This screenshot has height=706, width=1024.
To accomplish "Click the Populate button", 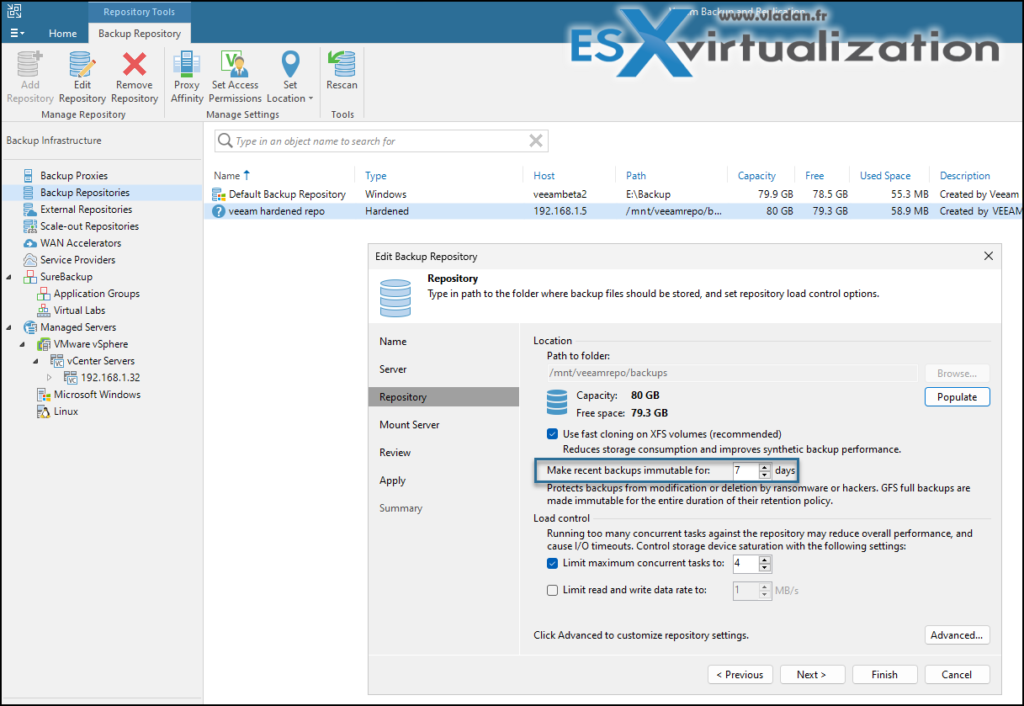I will 956,396.
